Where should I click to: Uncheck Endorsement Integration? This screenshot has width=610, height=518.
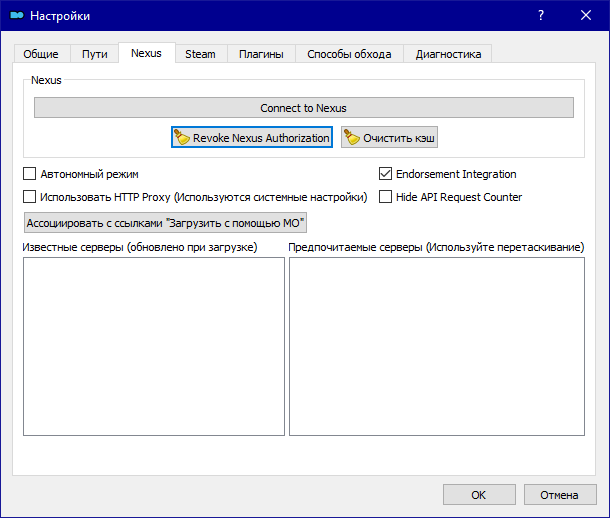coord(385,173)
